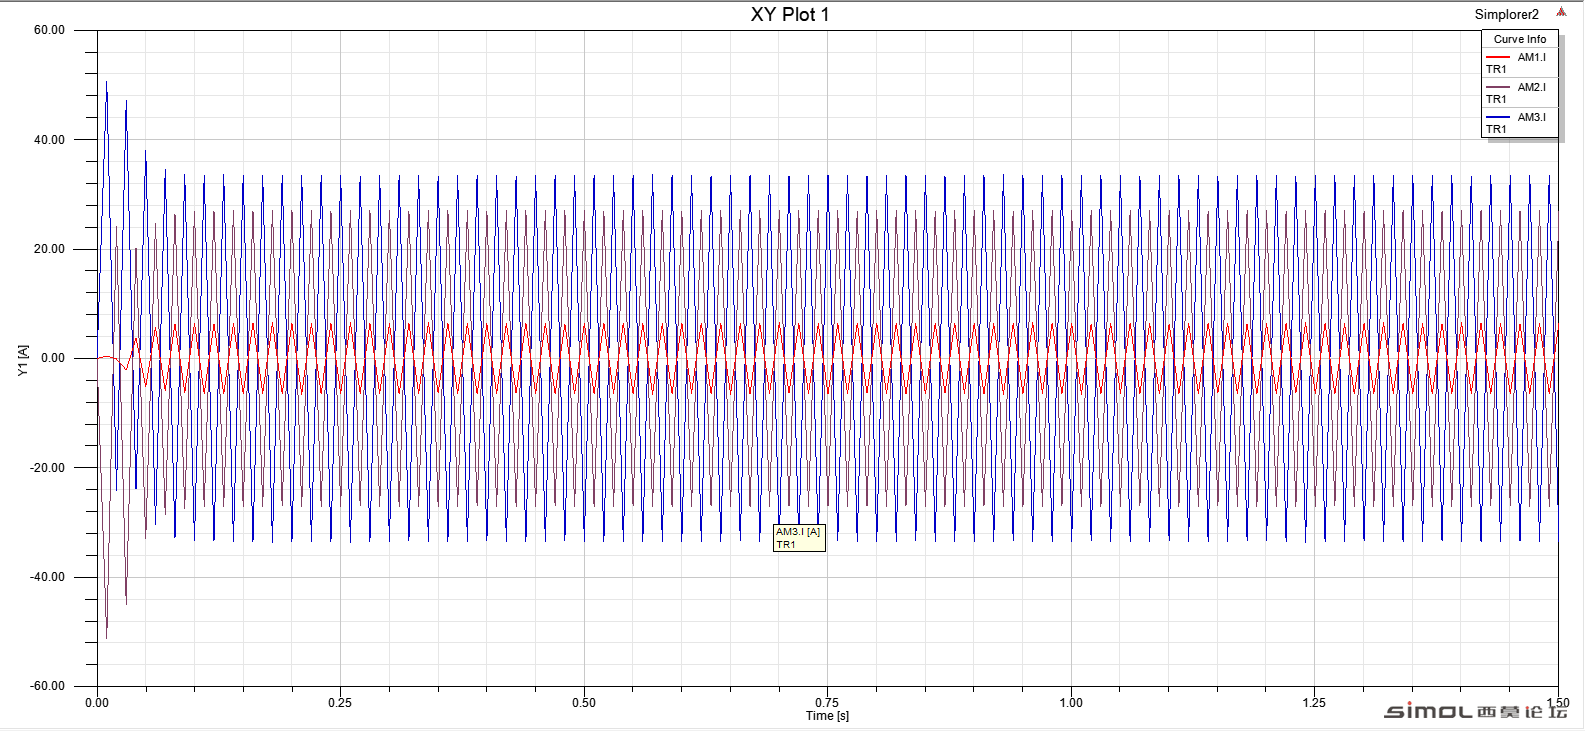Viewport: 1585px width, 731px height.
Task: Select the 'Y1 [A]' vertical axis label
Action: click(23, 360)
